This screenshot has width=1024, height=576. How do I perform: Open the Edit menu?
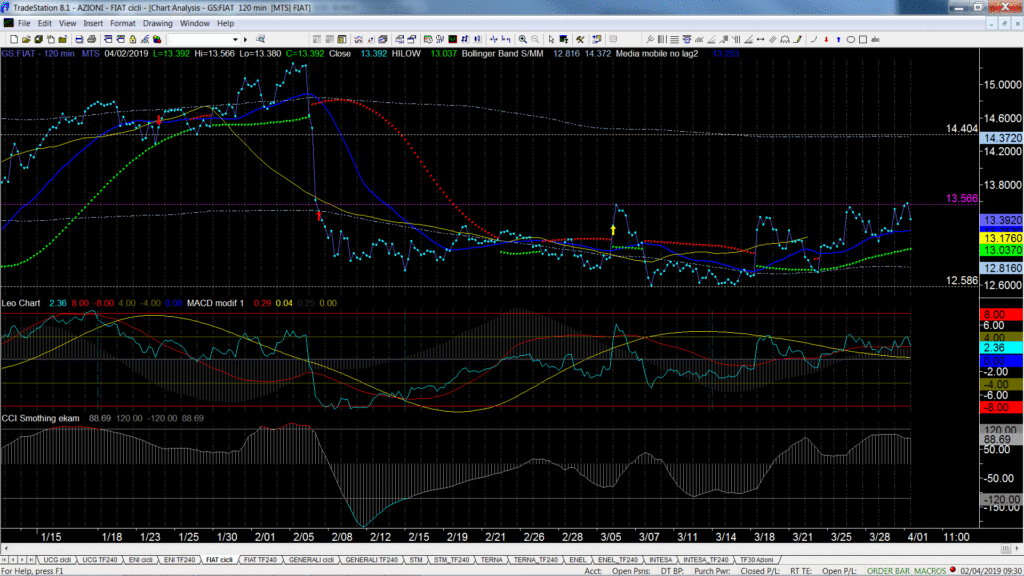(x=44, y=24)
